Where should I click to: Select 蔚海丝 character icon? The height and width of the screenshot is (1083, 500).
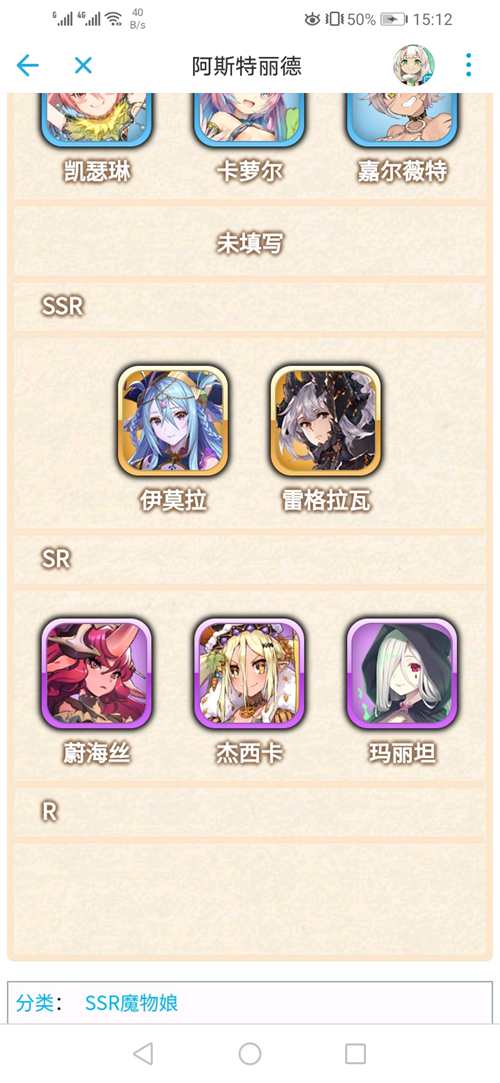point(97,673)
